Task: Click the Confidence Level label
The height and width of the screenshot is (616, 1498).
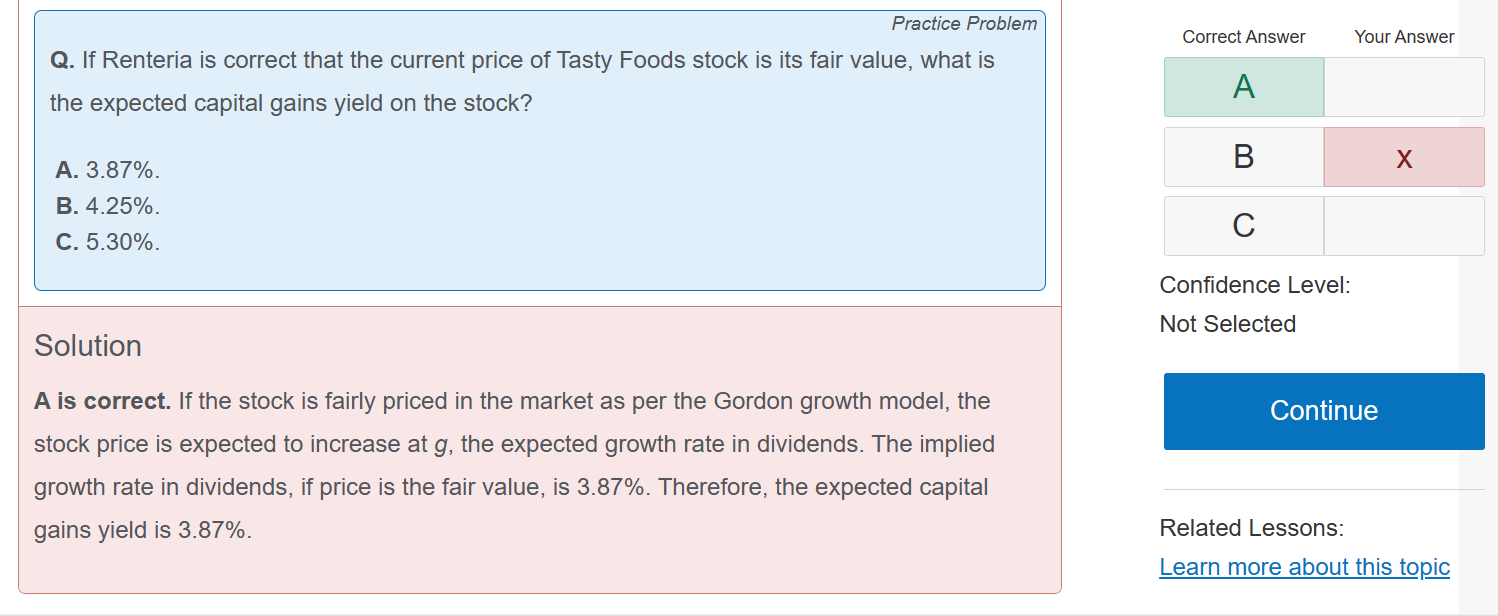Action: [1254, 285]
